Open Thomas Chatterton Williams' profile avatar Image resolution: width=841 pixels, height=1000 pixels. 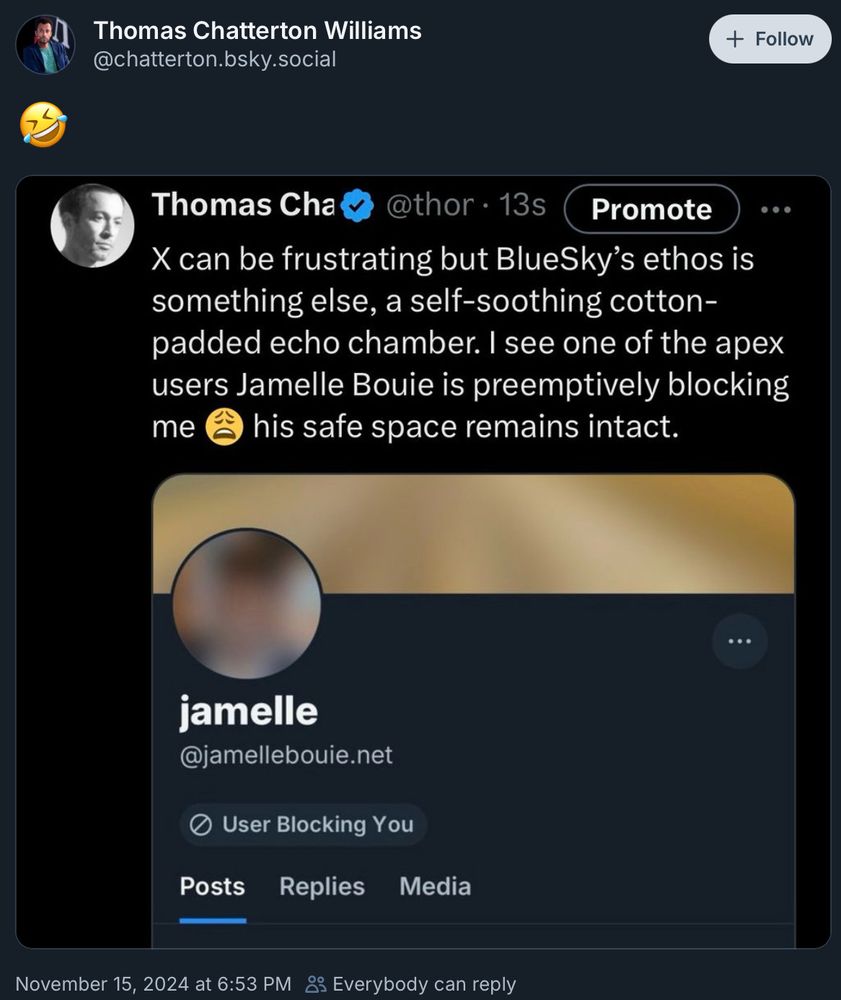point(45,45)
